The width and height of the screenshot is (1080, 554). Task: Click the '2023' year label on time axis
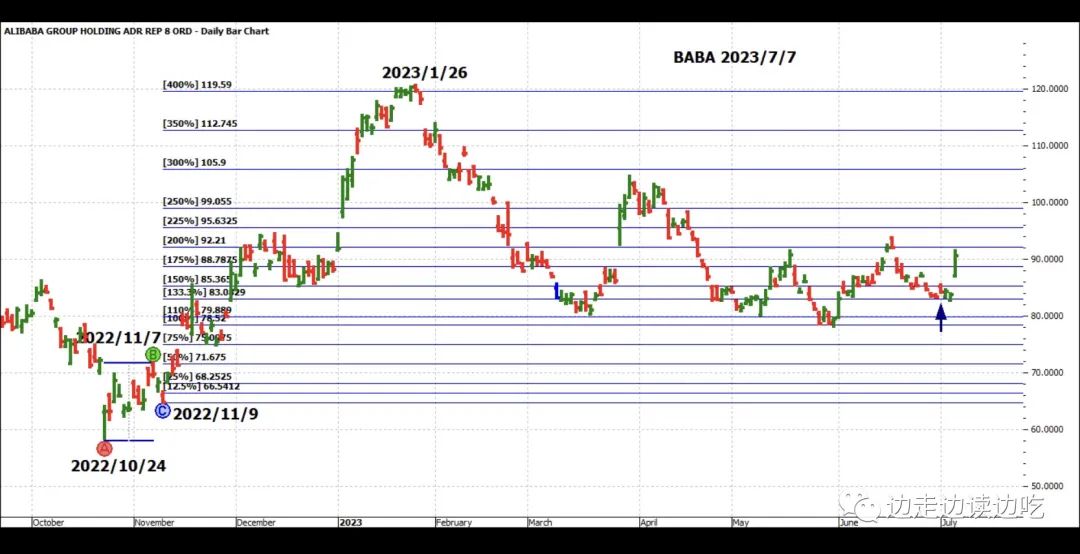click(x=349, y=522)
